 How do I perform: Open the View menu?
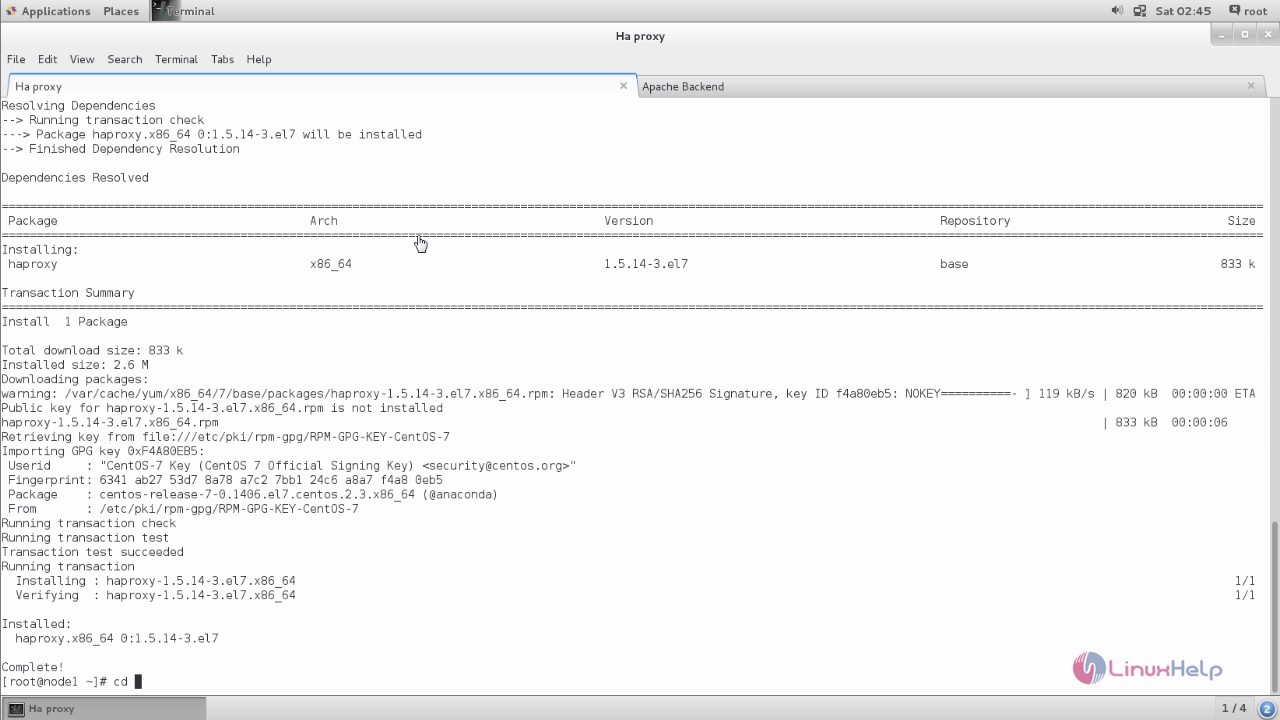pos(82,59)
